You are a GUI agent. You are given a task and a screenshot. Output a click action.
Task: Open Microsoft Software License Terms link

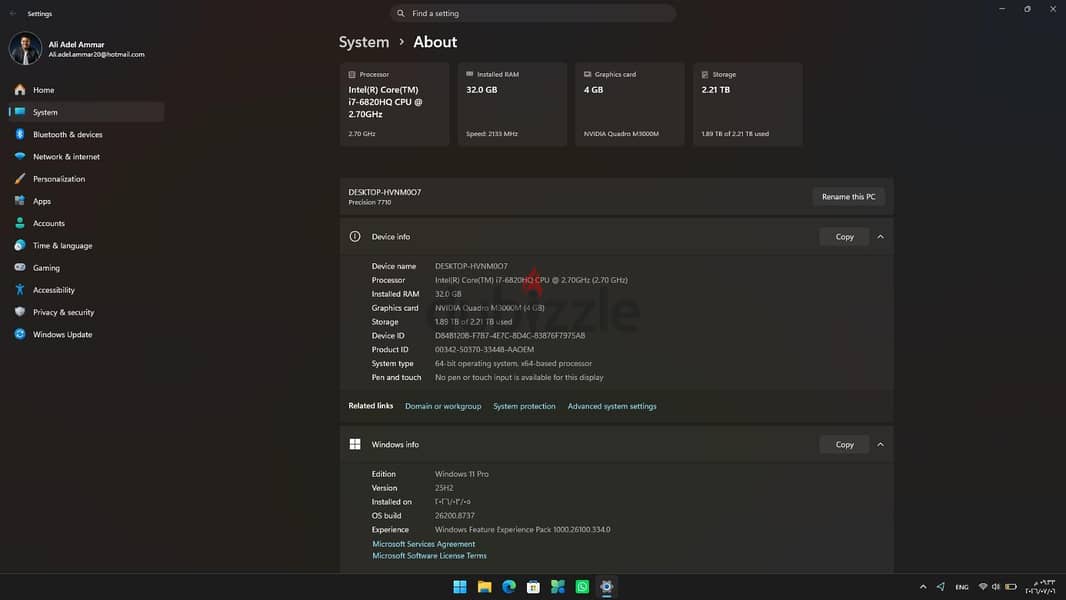point(429,556)
